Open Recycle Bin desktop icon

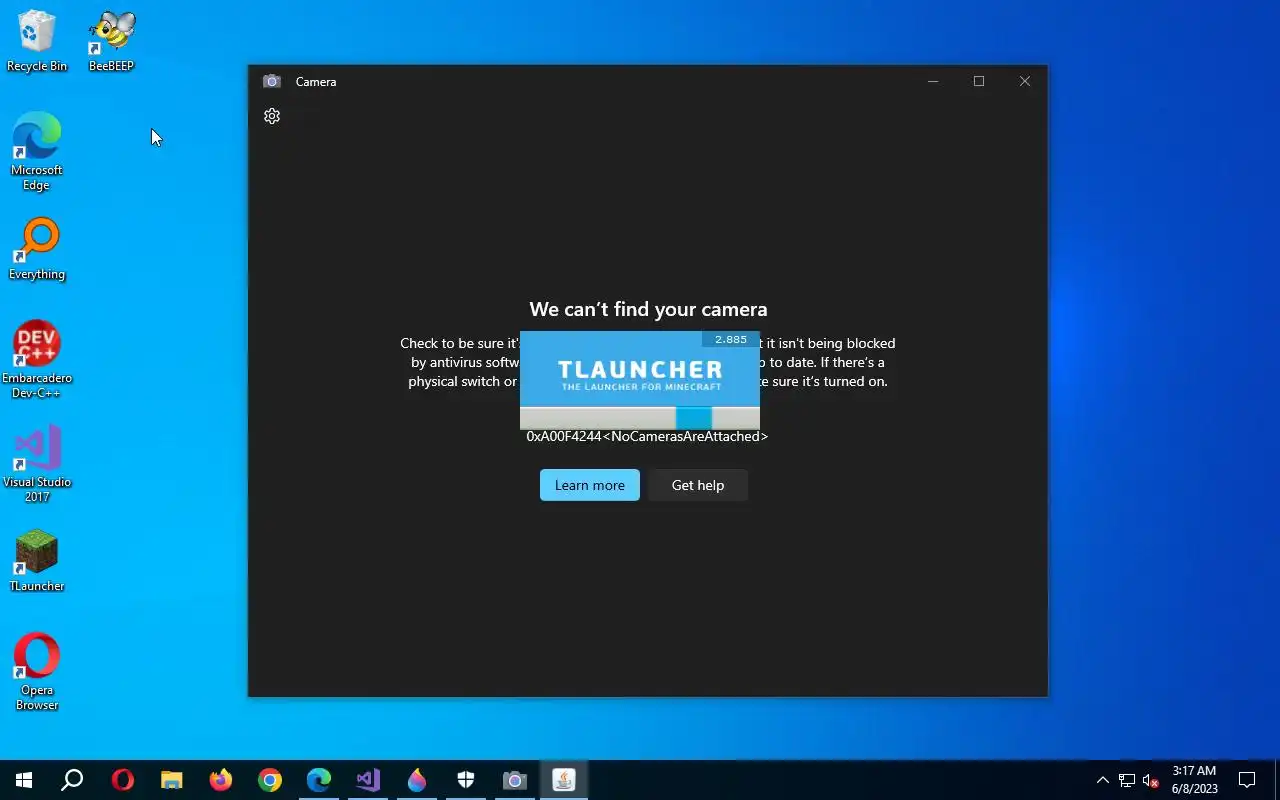tap(37, 41)
